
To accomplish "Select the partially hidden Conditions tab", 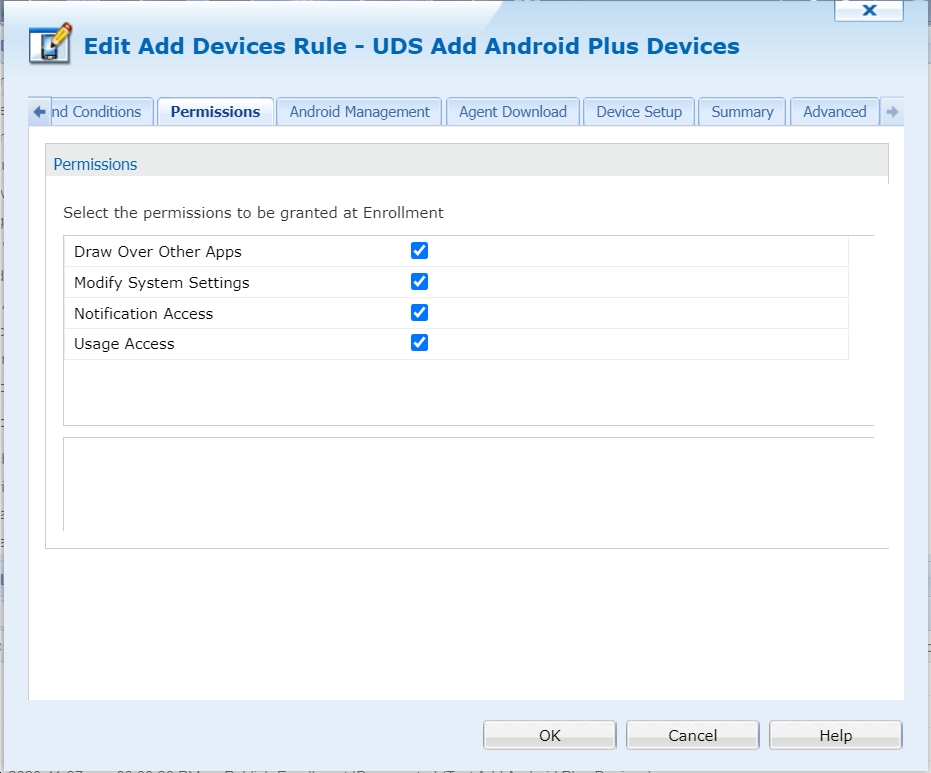I will tap(100, 112).
